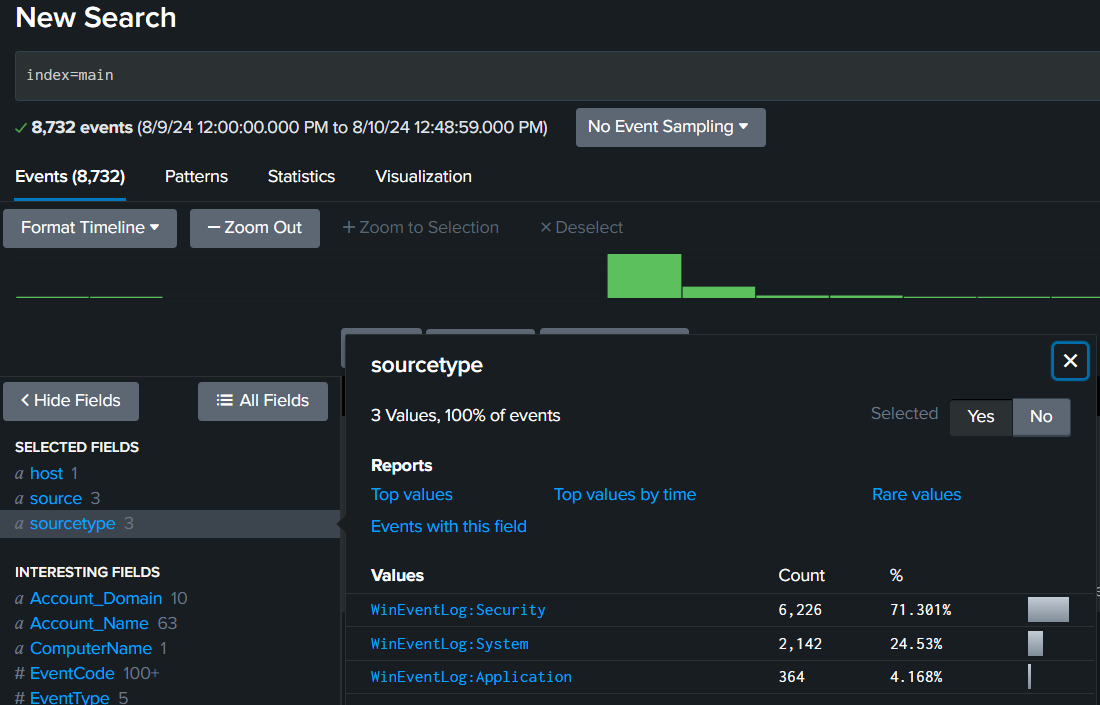
Task: Open the Visualization tab
Action: [423, 177]
